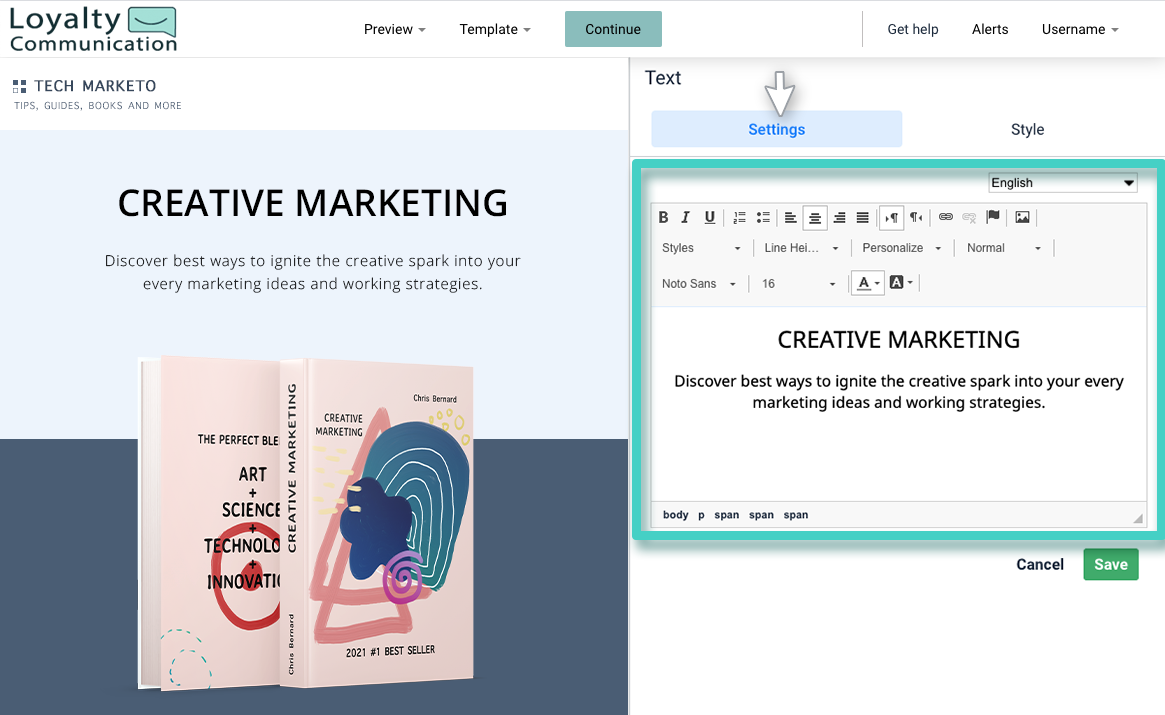This screenshot has height=715, width=1165.
Task: Insert an image into the text
Action: [1021, 217]
